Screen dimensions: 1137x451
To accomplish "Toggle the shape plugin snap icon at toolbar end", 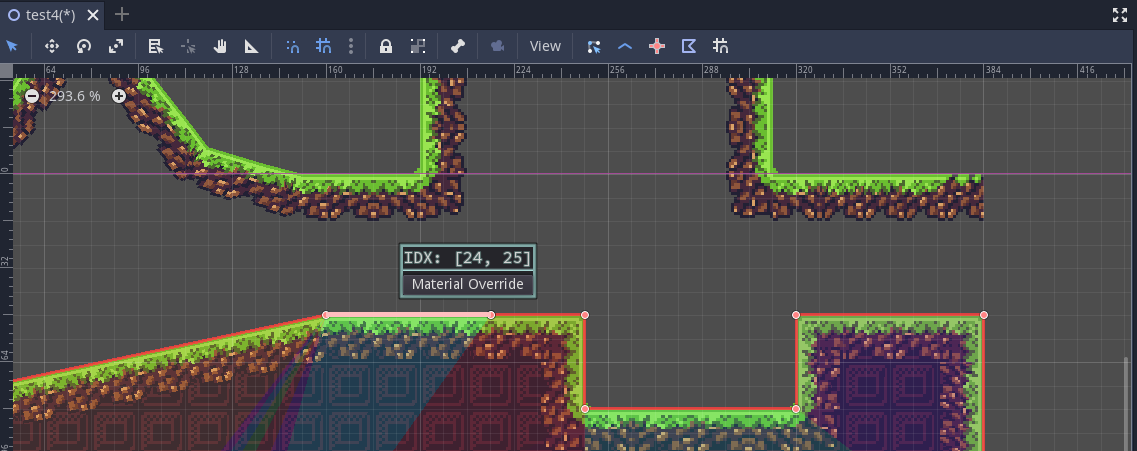I will coord(721,46).
